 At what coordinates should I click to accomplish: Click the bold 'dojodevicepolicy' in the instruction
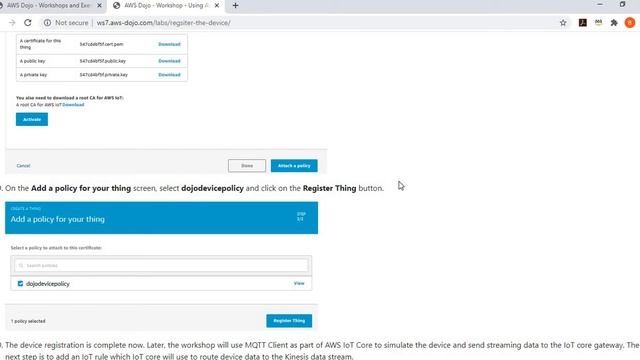click(x=212, y=188)
